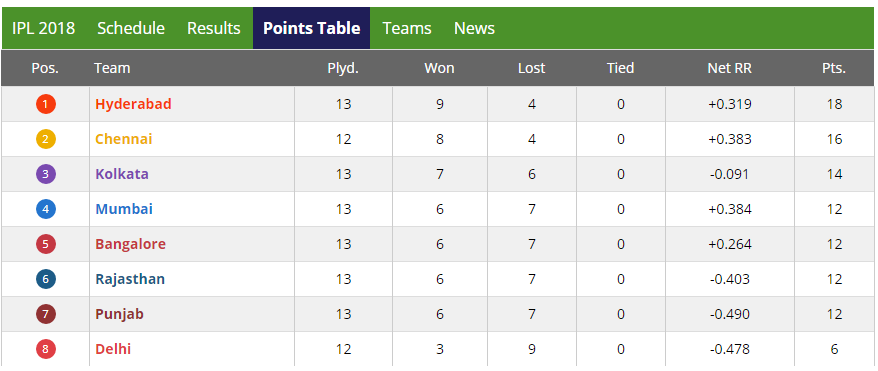Open the Schedule tab

(131, 29)
